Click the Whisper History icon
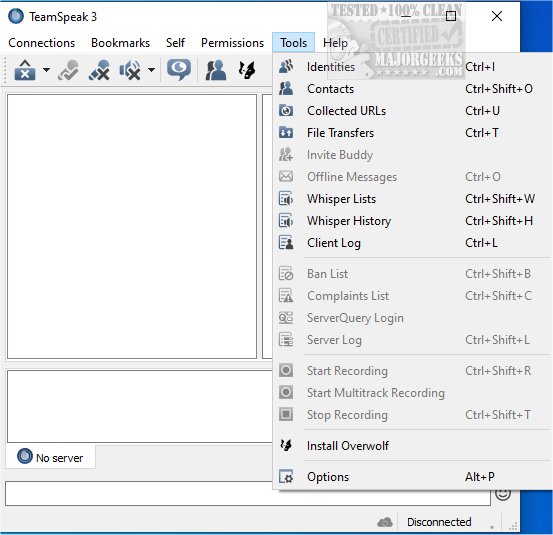553x535 pixels. pos(286,221)
